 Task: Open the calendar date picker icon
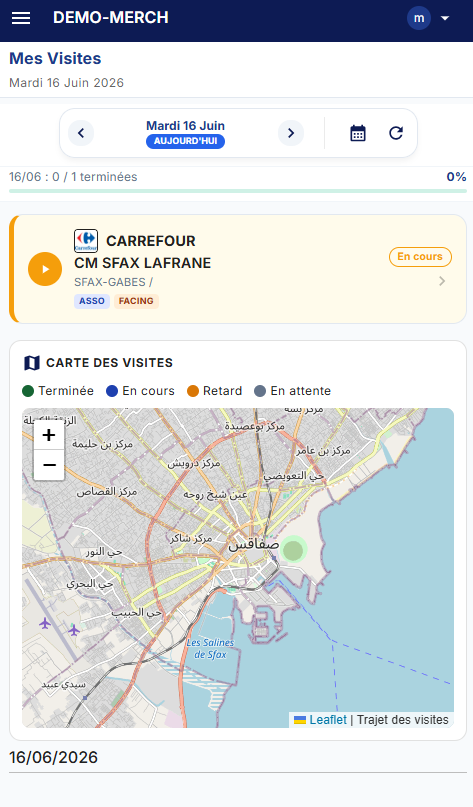(x=358, y=133)
